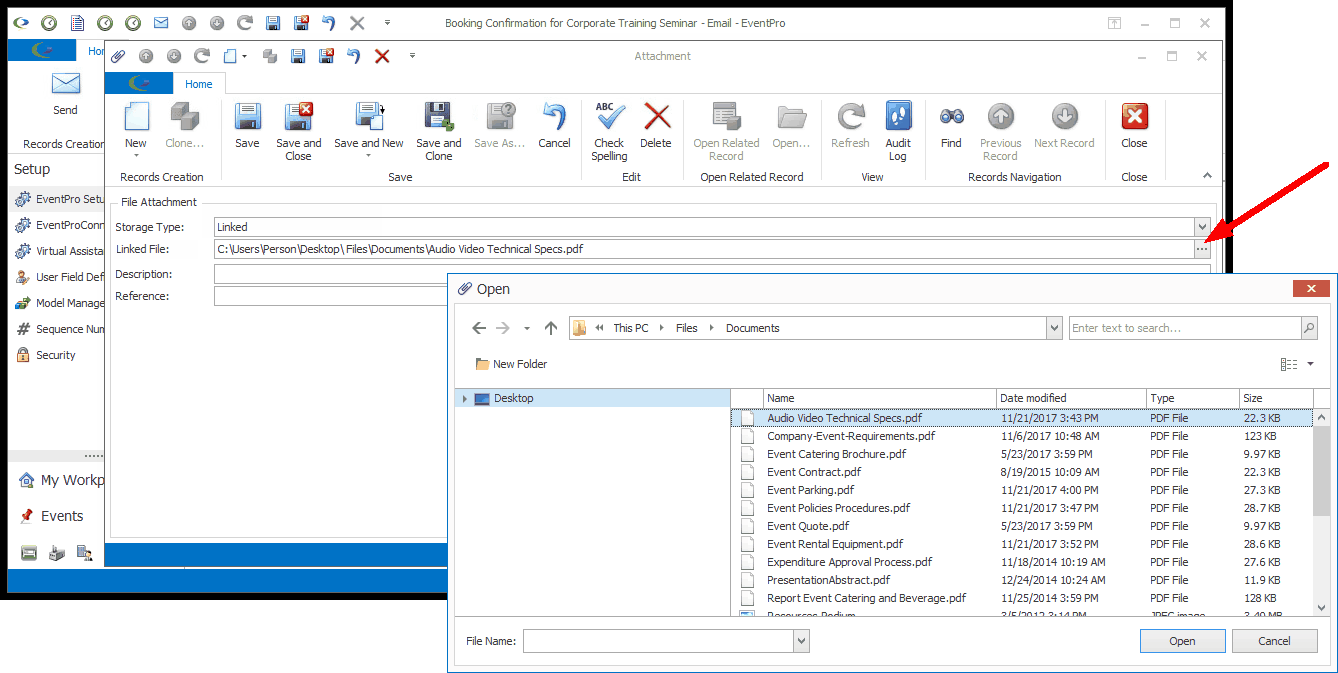Click the ellipsis browse button for Linked File
The height and width of the screenshot is (673, 1338).
(x=1202, y=249)
